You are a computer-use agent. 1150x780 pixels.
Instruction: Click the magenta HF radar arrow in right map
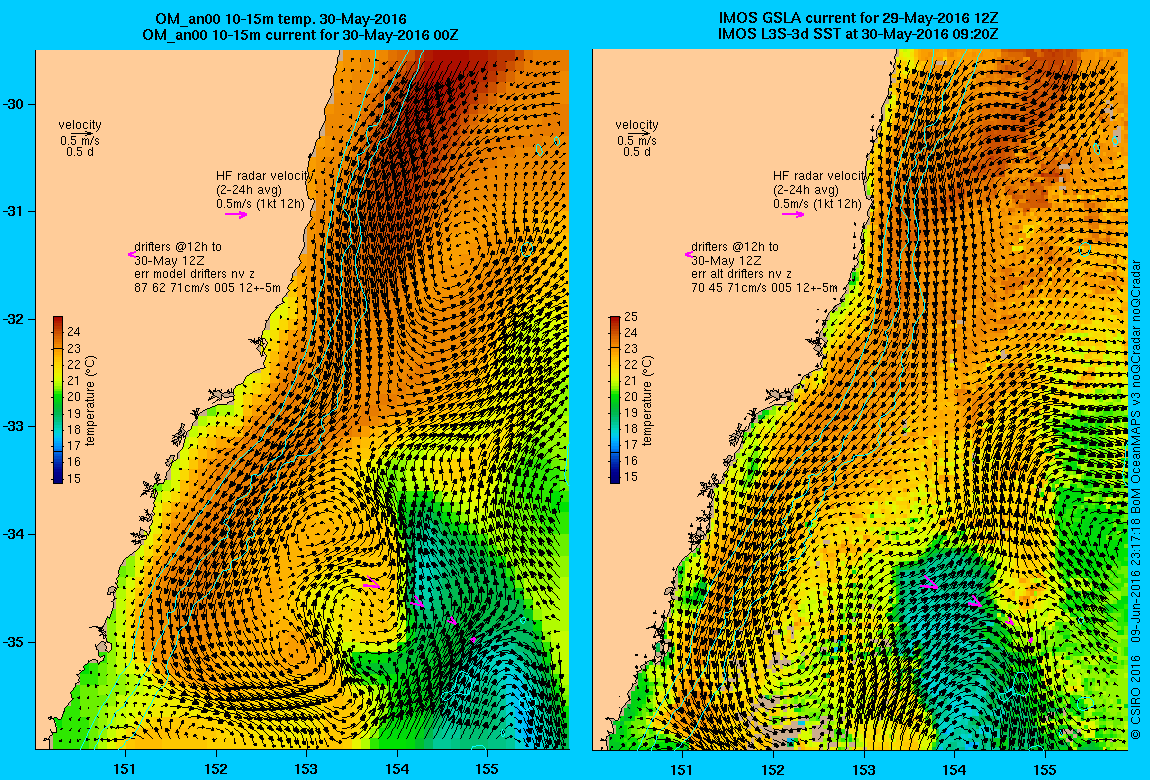pyautogui.click(x=793, y=215)
